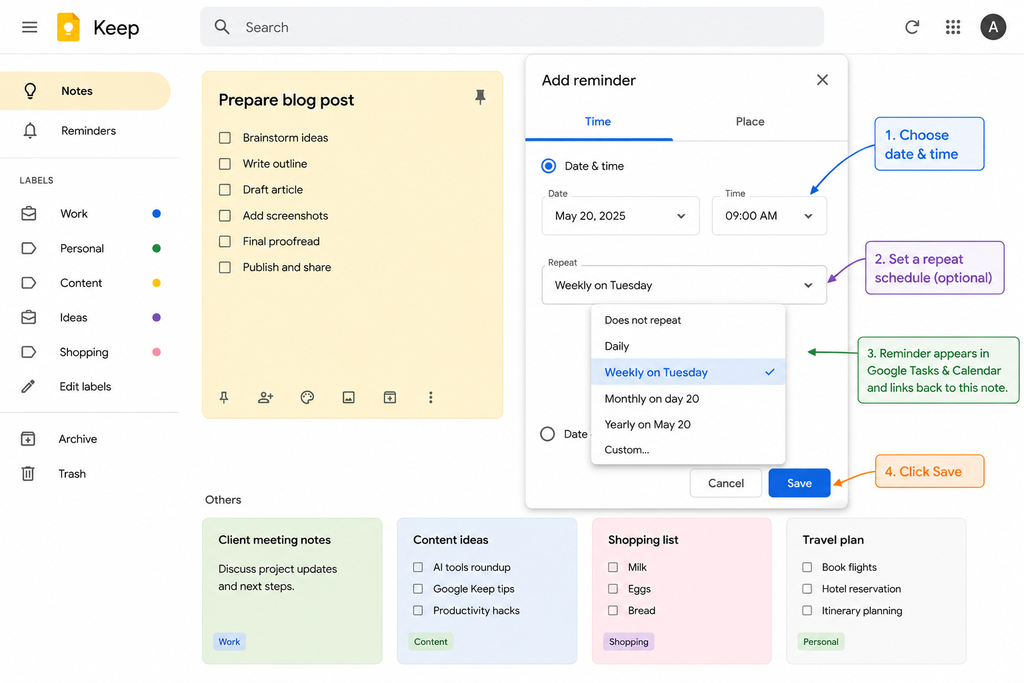
Task: Open Reminders in the sidebar
Action: pyautogui.click(x=85, y=131)
